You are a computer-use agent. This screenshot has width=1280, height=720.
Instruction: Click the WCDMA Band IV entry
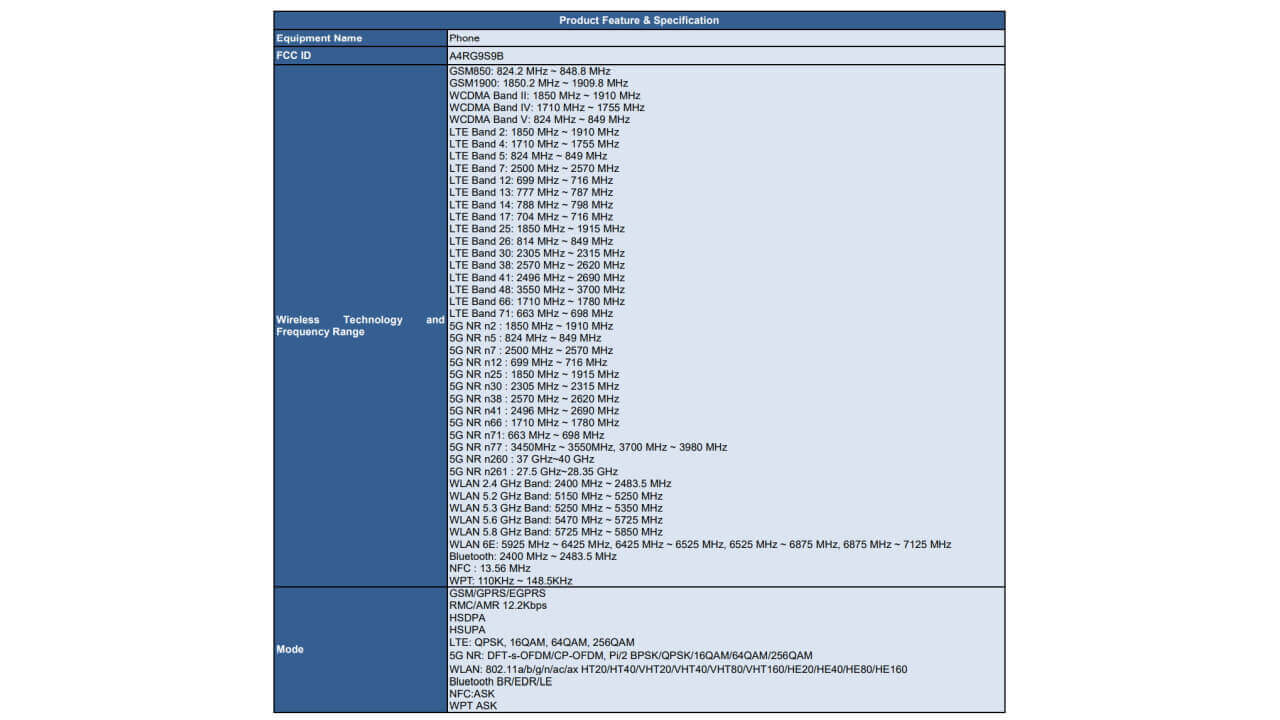pos(546,108)
